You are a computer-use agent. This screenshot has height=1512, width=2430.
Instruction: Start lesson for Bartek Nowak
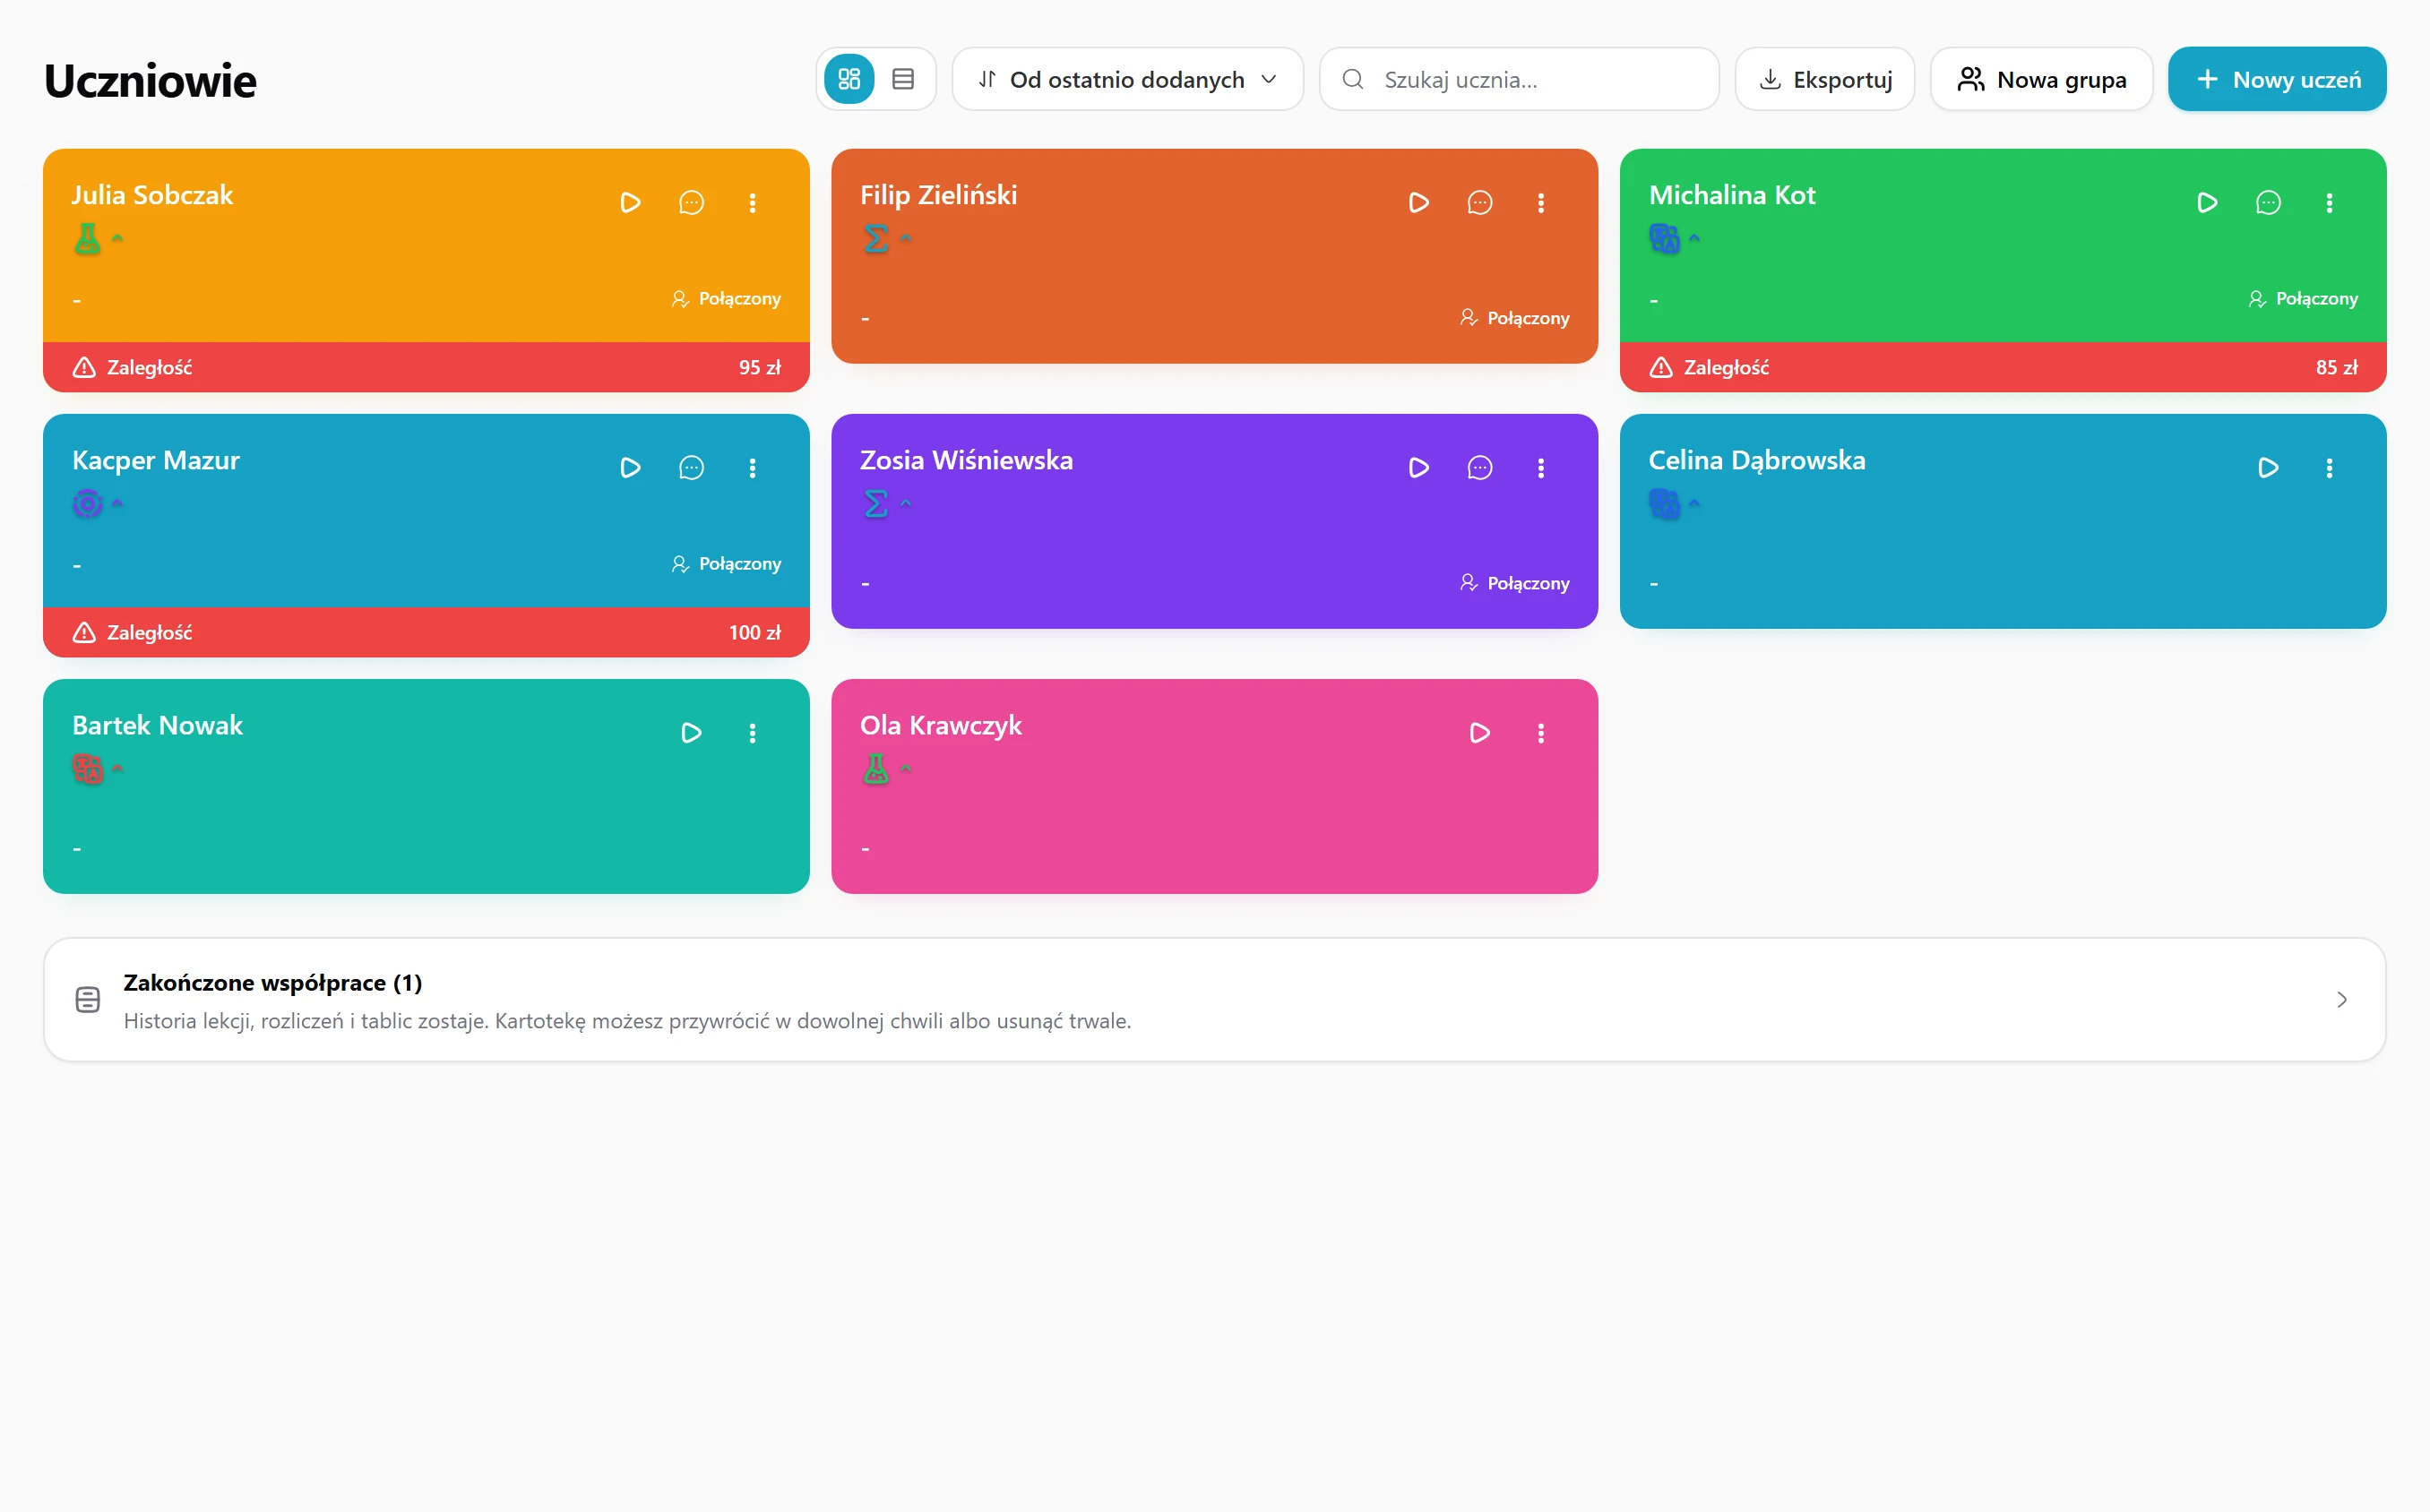click(x=691, y=733)
